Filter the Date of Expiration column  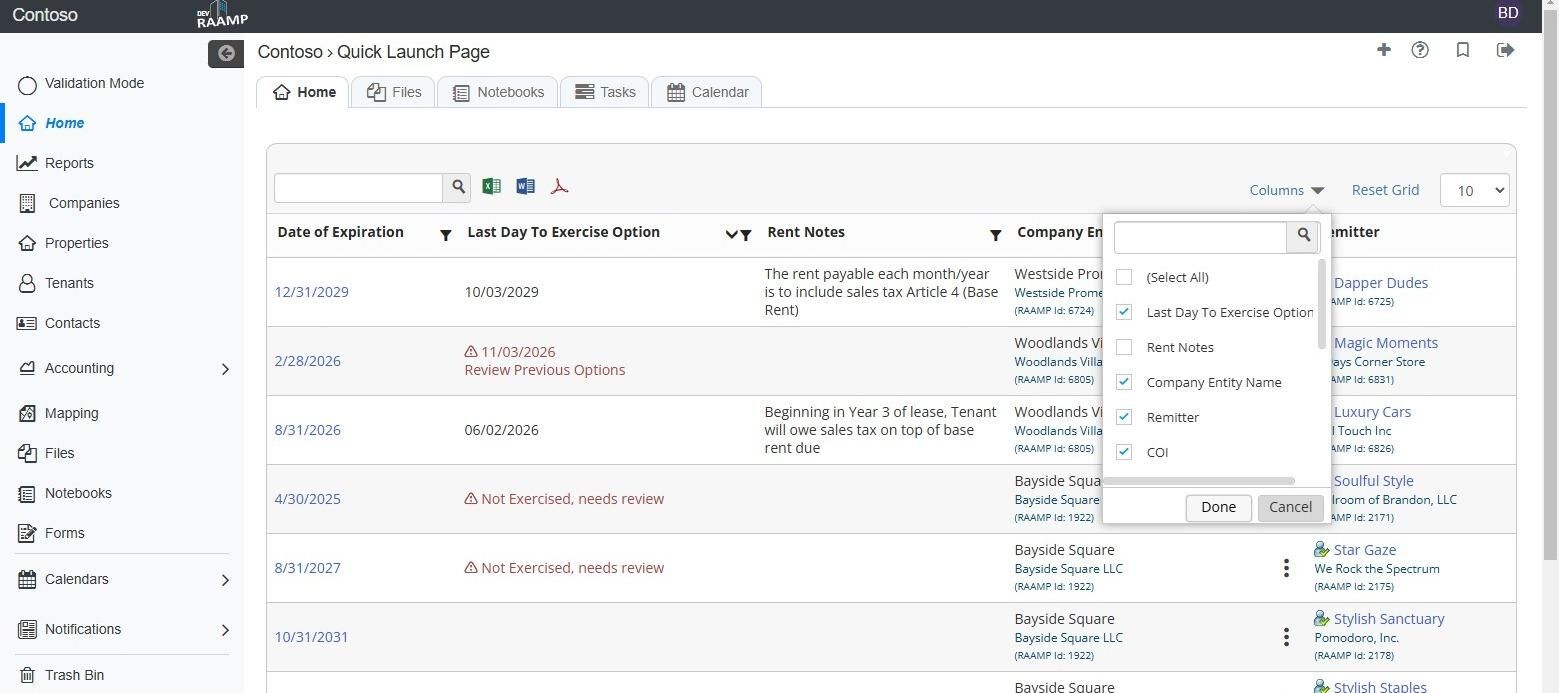pyautogui.click(x=446, y=235)
